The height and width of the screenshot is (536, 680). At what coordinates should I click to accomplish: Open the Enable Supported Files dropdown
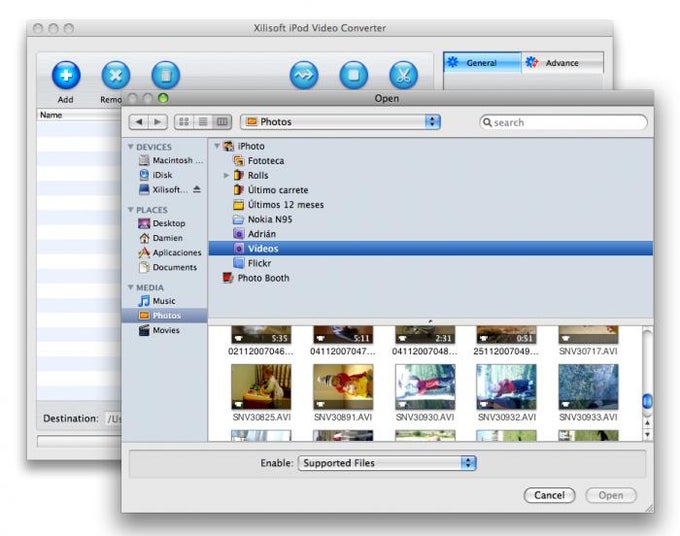[387, 463]
